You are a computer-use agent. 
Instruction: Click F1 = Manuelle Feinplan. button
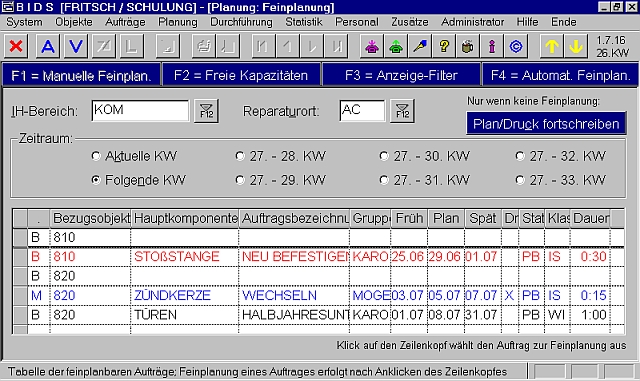(x=81, y=75)
